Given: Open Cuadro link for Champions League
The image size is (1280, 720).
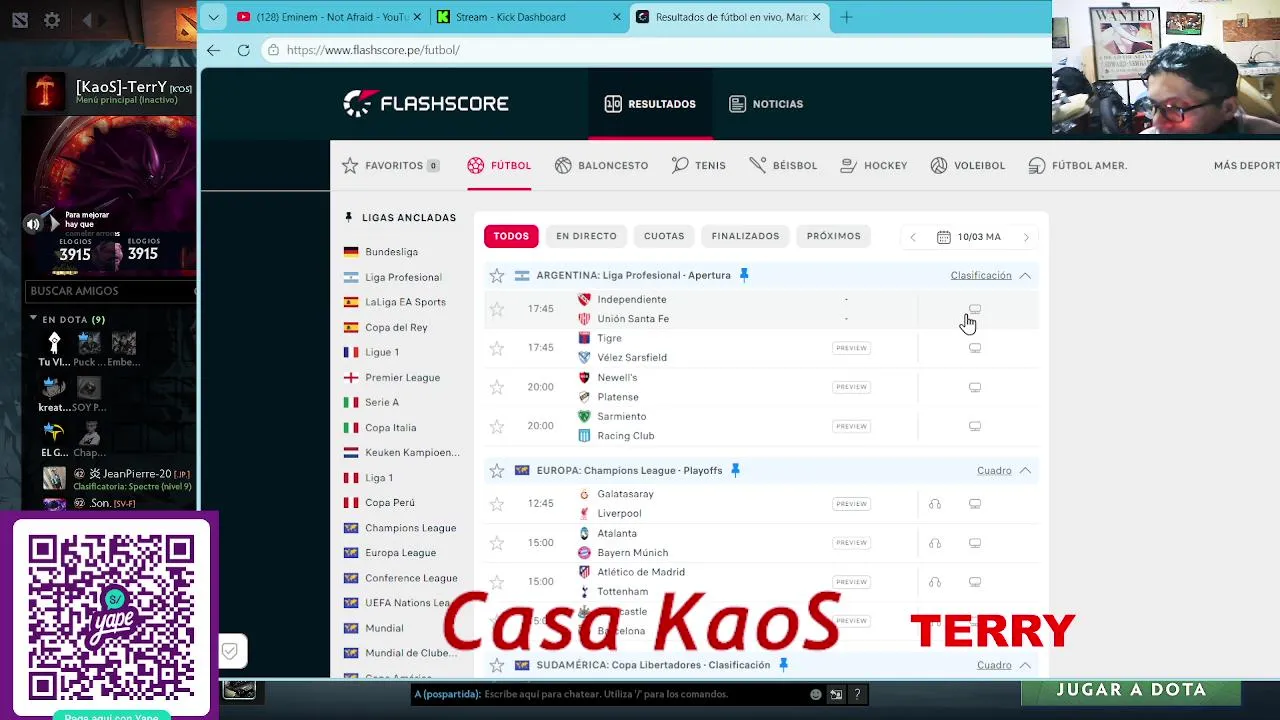Looking at the screenshot, I should tap(994, 470).
